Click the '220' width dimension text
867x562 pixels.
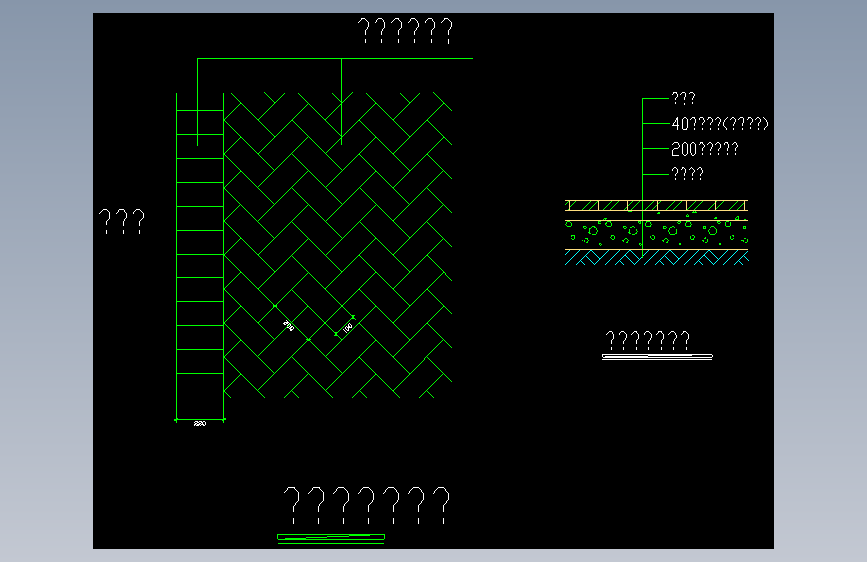click(200, 424)
